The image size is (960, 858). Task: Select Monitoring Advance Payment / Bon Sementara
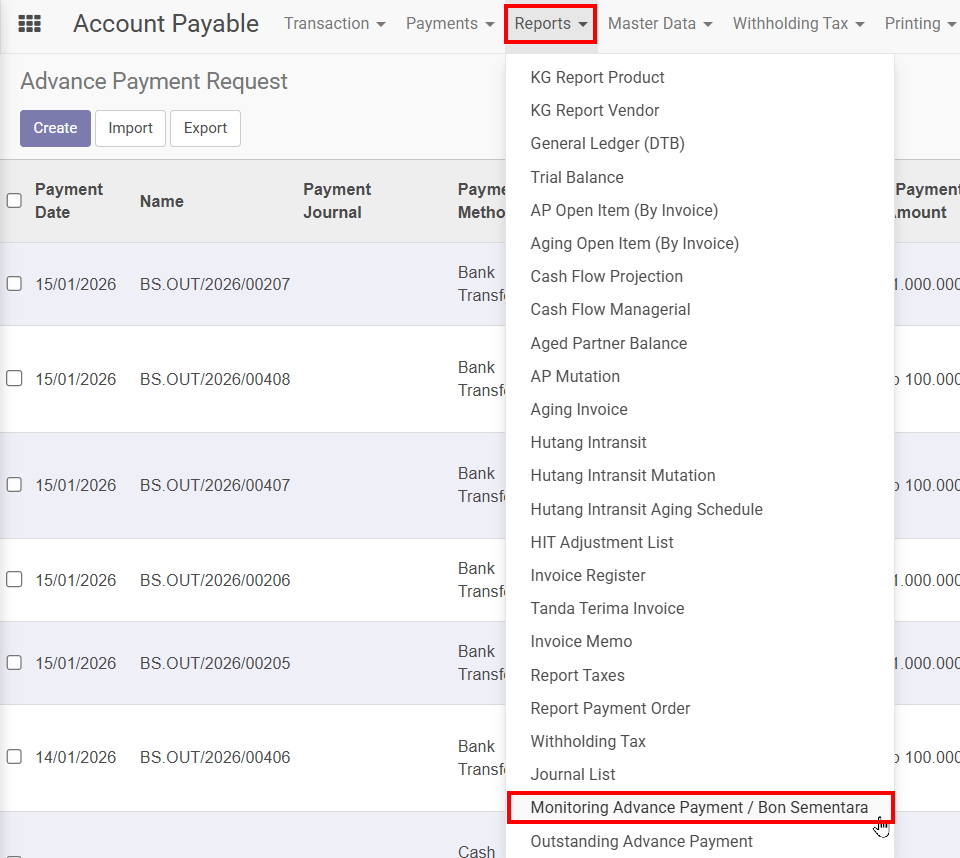pyautogui.click(x=699, y=807)
